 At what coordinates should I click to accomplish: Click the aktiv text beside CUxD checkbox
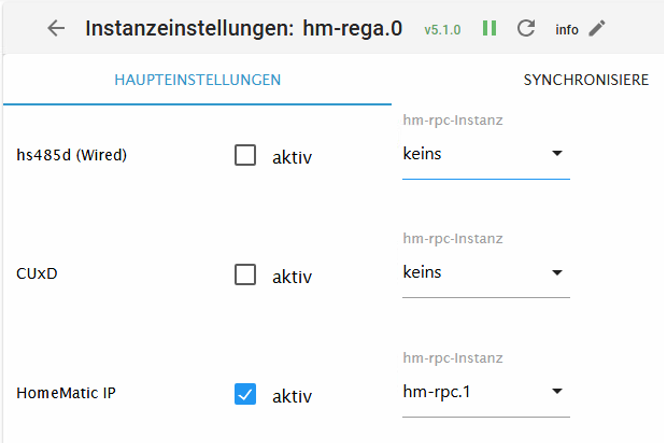click(x=292, y=277)
